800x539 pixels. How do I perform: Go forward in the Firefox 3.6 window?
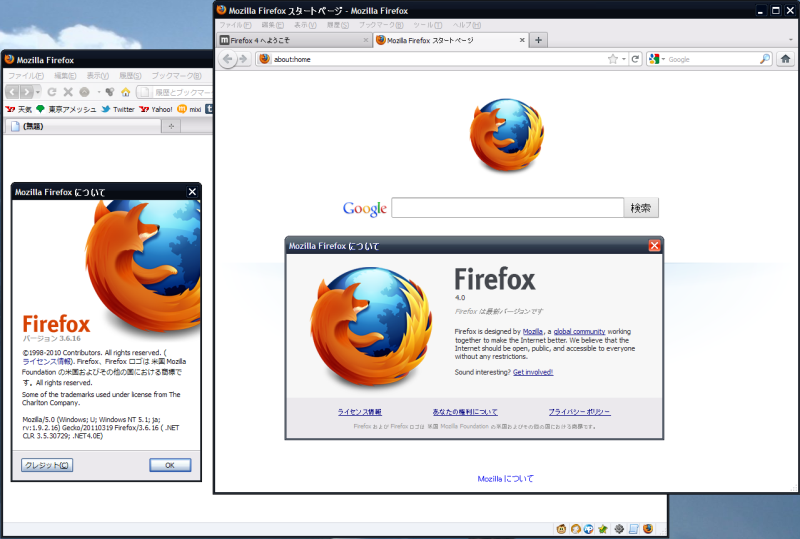click(x=26, y=92)
